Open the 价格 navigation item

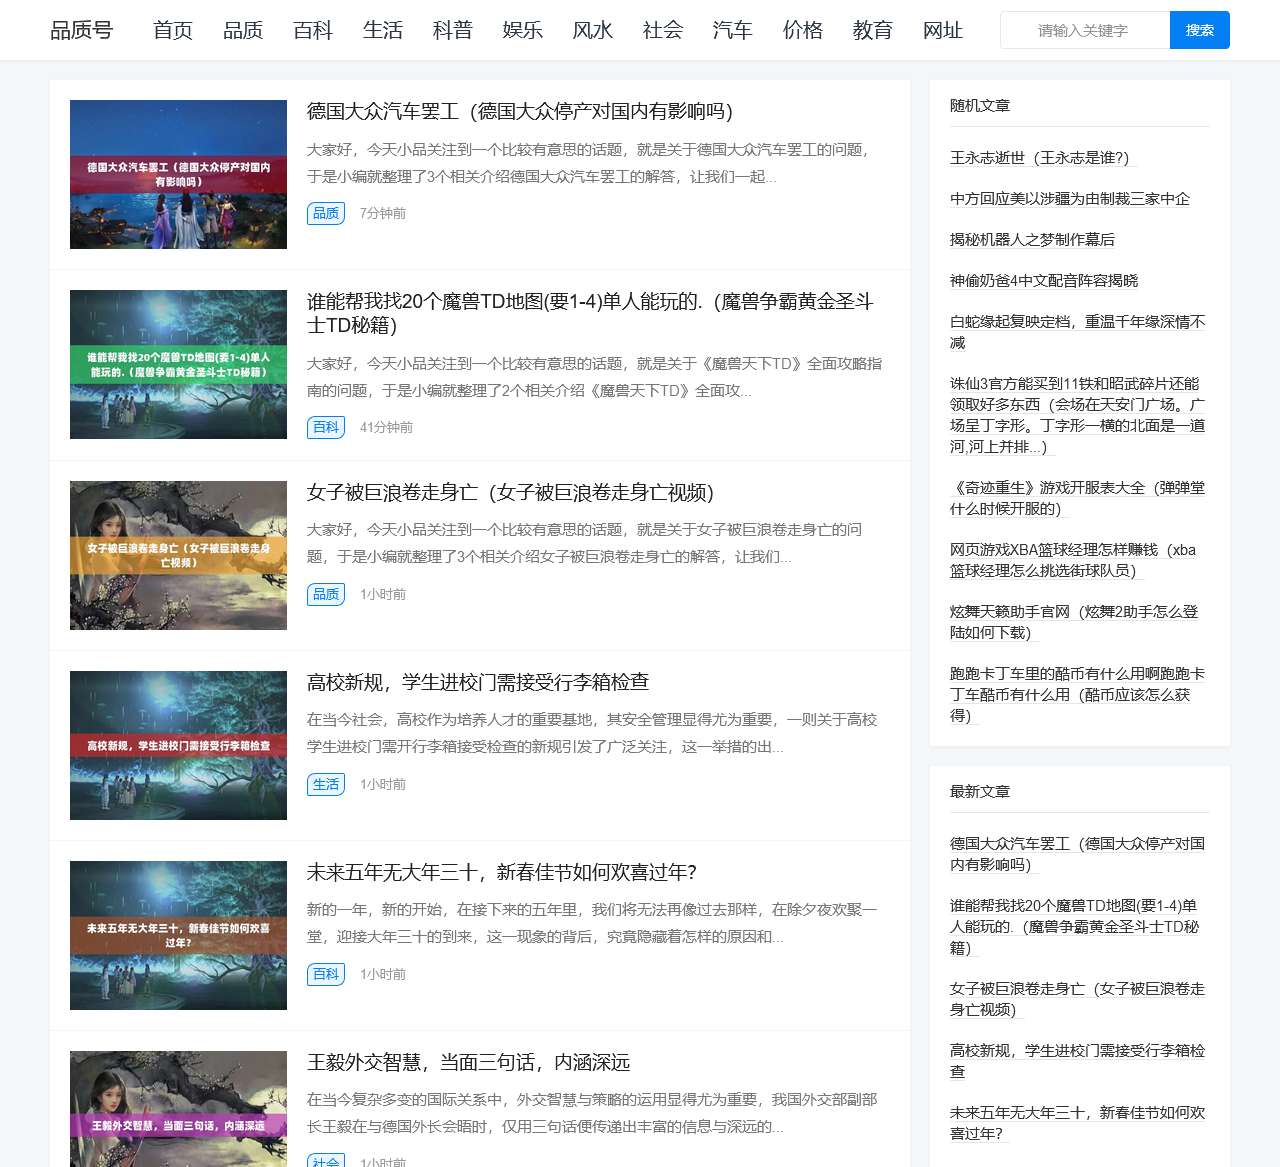click(x=803, y=30)
